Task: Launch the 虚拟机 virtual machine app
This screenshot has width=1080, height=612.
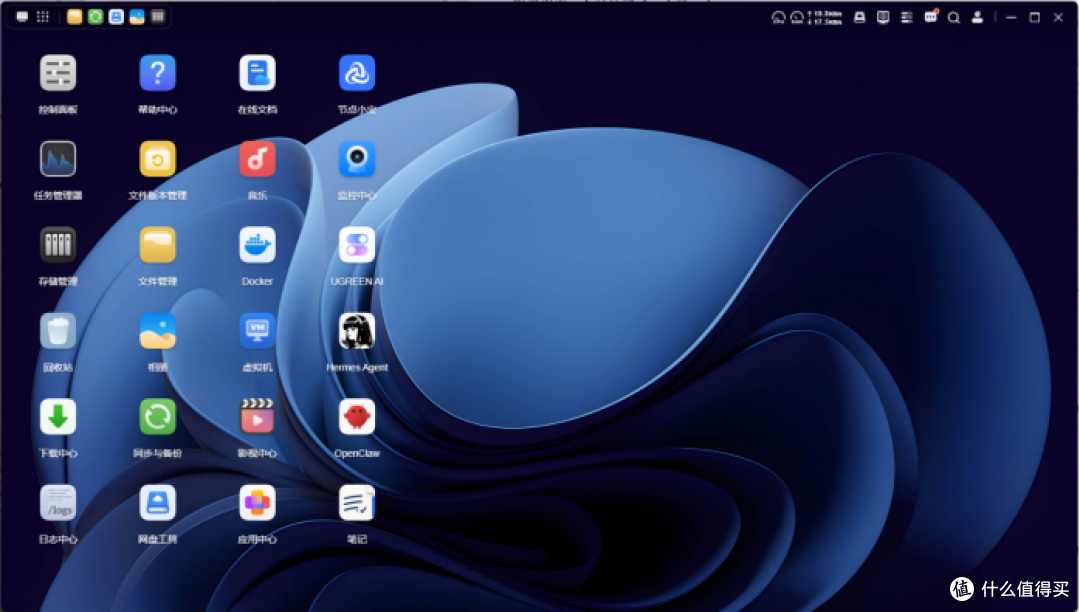Action: 258,331
